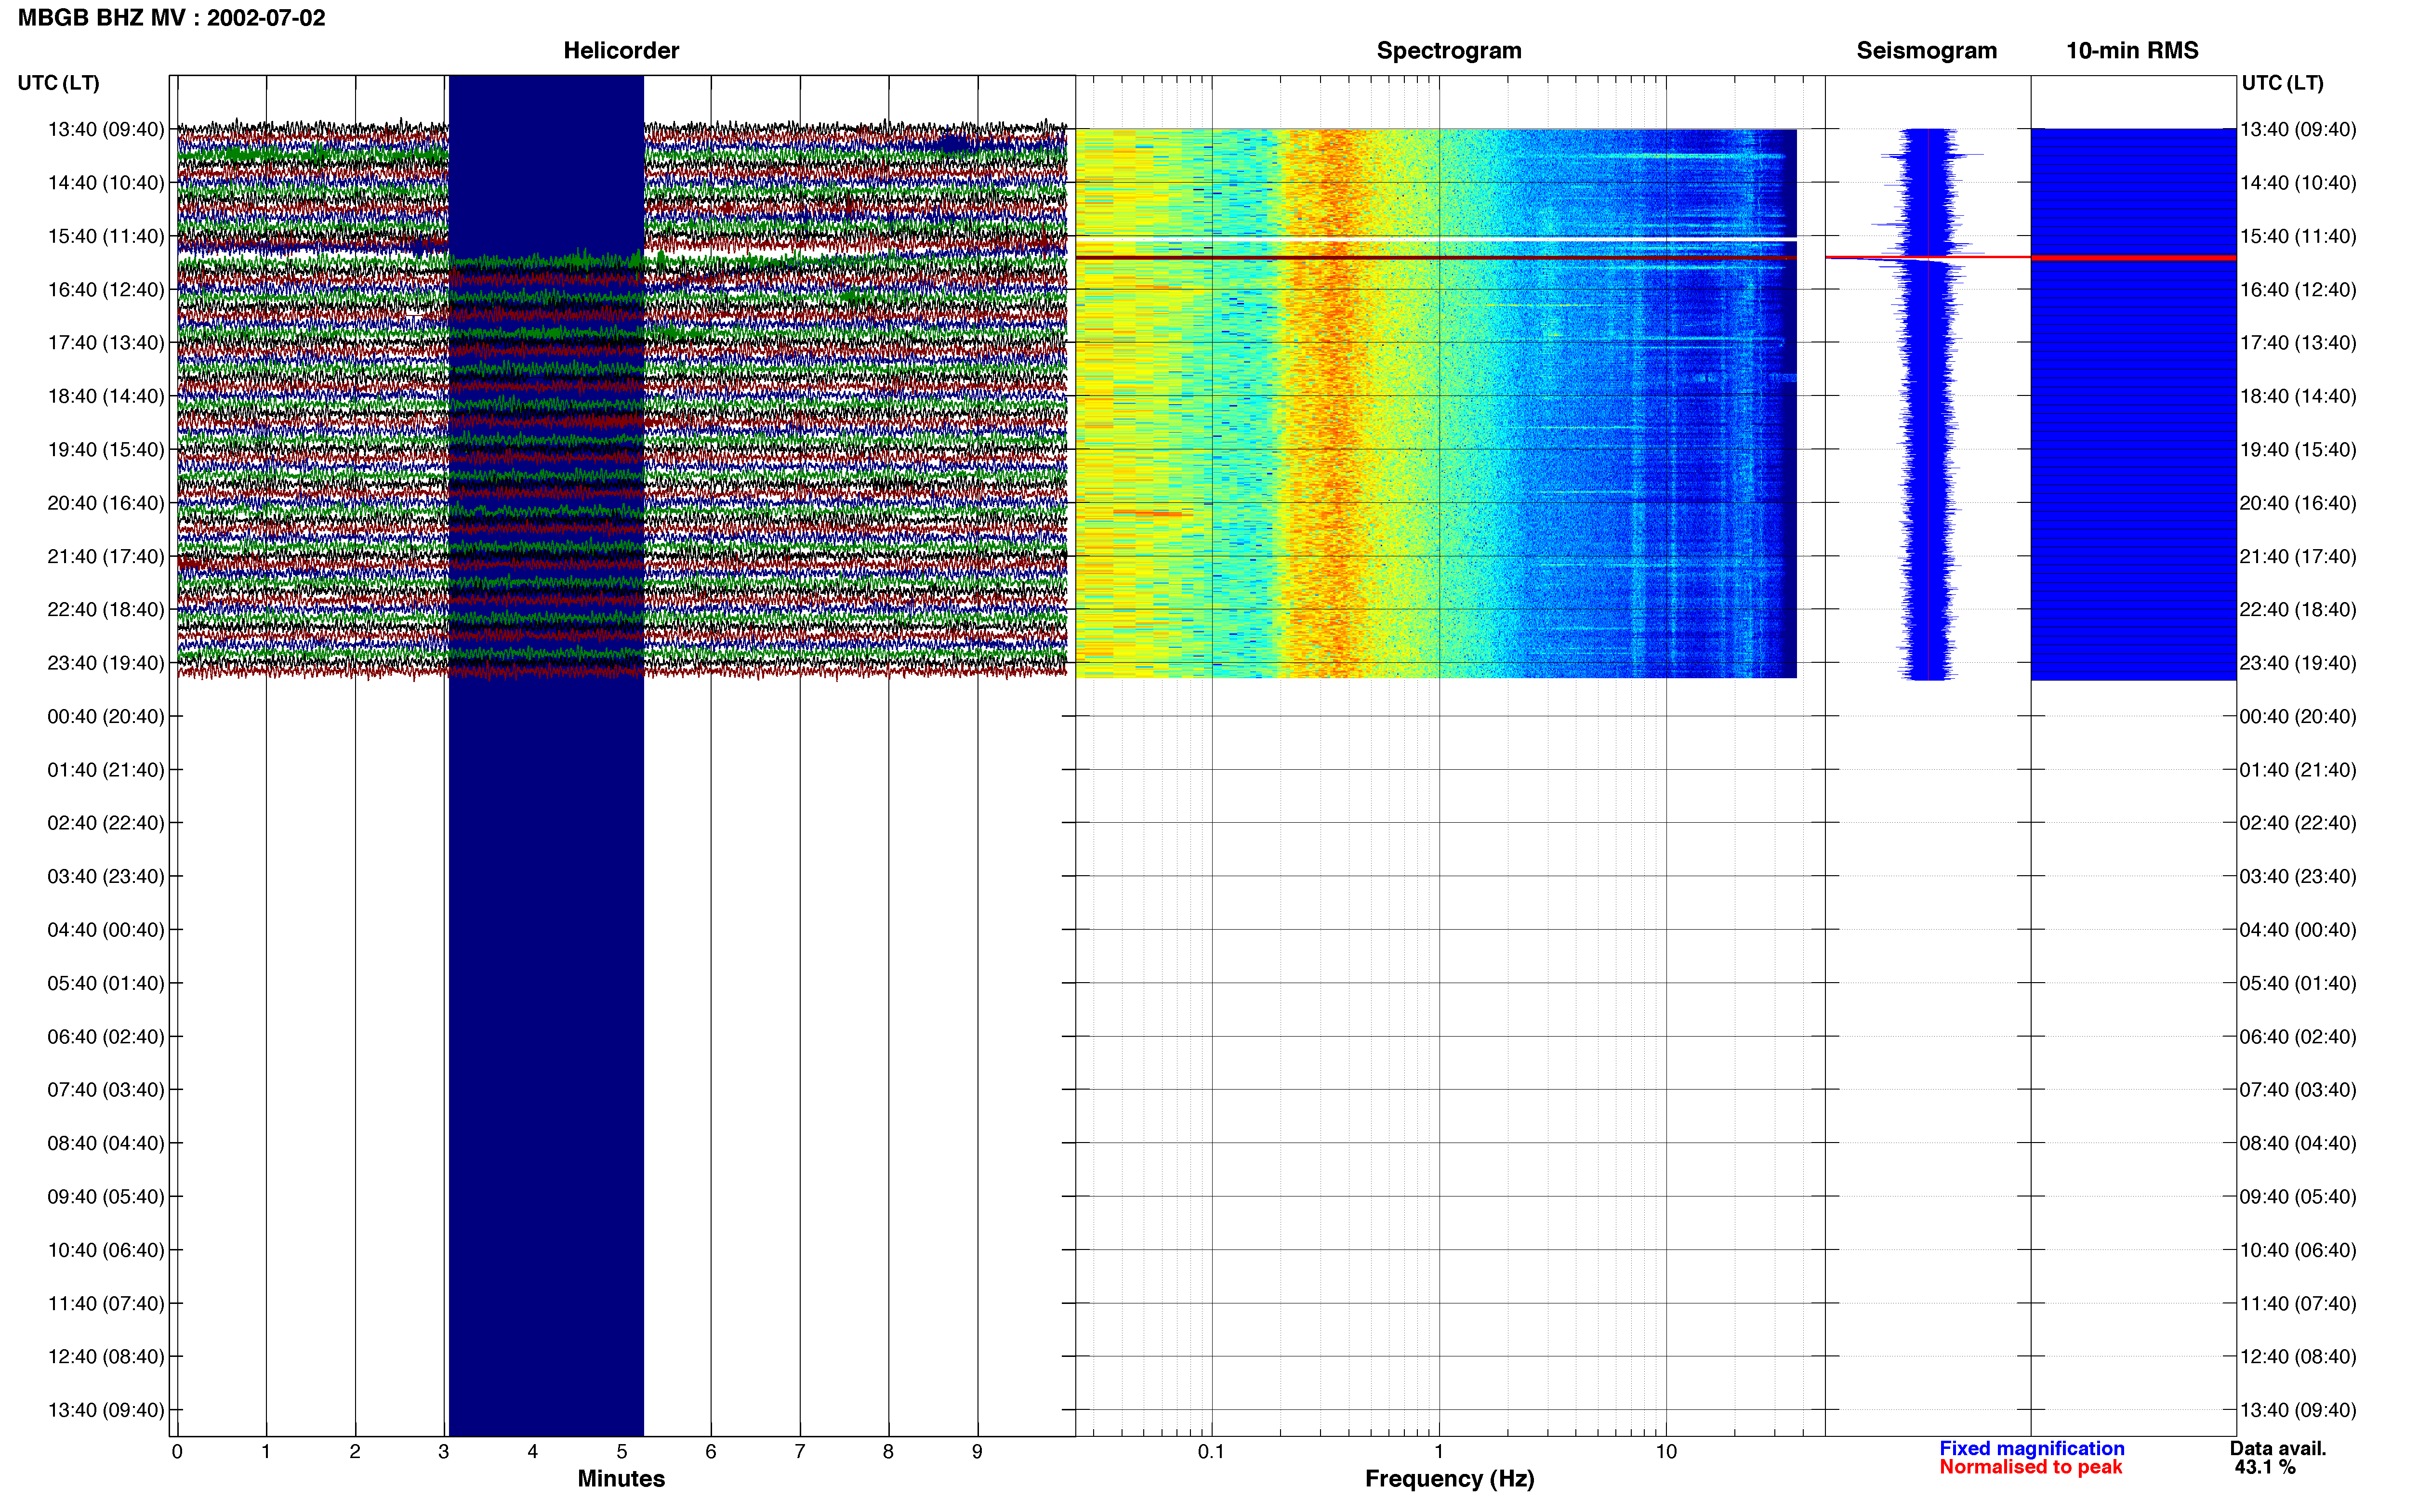Select the "0.1" tick on the frequency axis
This screenshot has height=1512, width=2418.
(1211, 1452)
